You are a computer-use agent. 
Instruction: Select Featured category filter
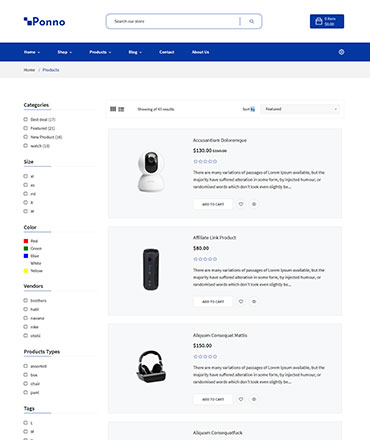pos(39,128)
